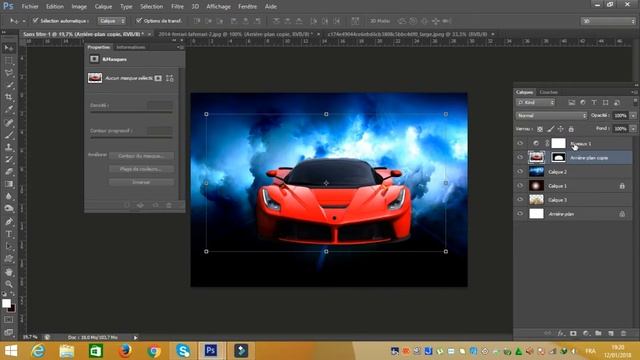Select the Eraser tool
The width and height of the screenshot is (640, 360).
[x=9, y=172]
